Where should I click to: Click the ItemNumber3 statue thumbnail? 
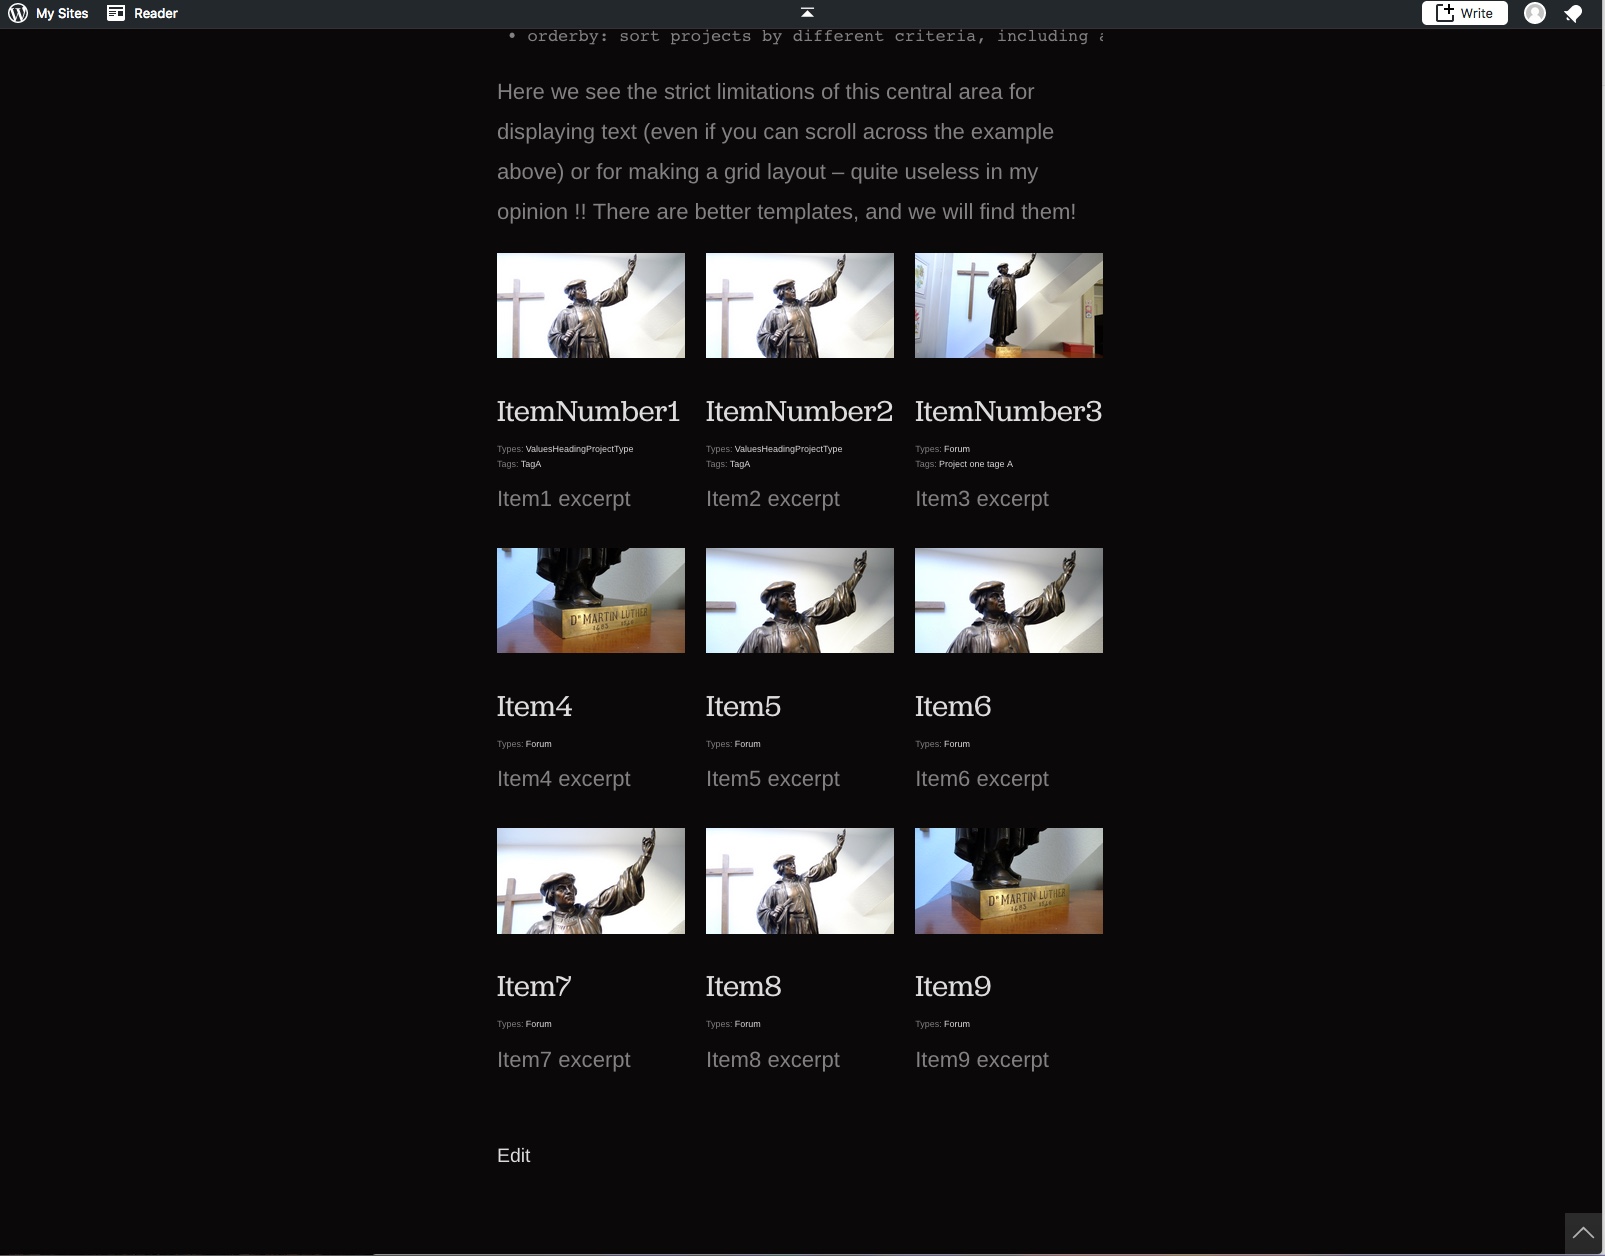1008,305
